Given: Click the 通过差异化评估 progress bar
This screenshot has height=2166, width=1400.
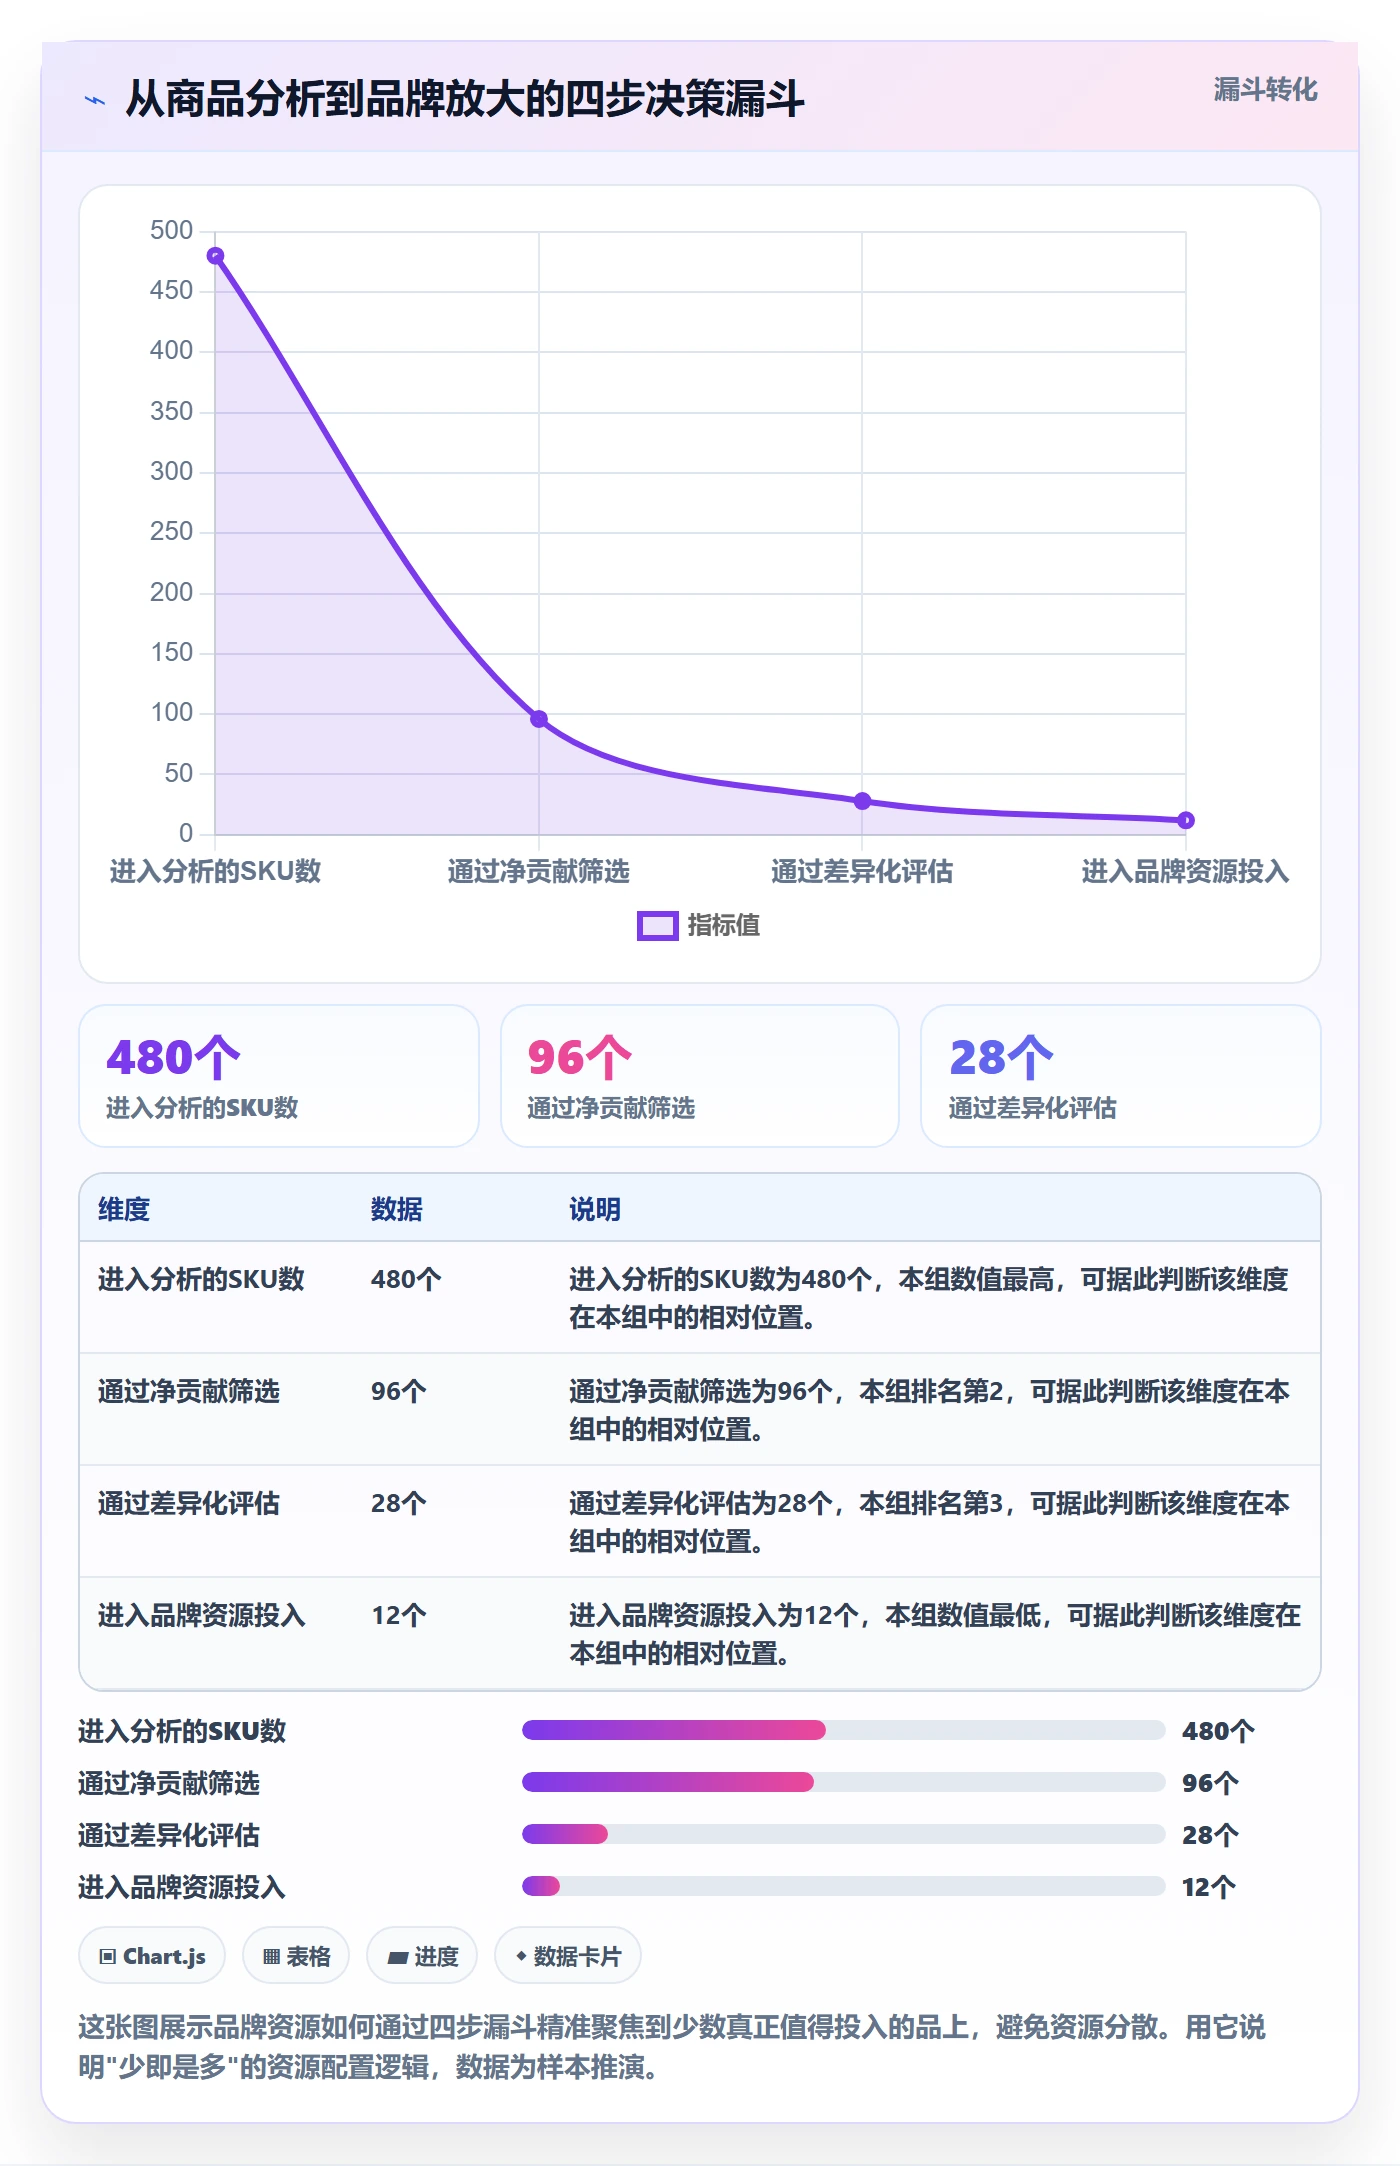Looking at the screenshot, I should click(x=843, y=1834).
